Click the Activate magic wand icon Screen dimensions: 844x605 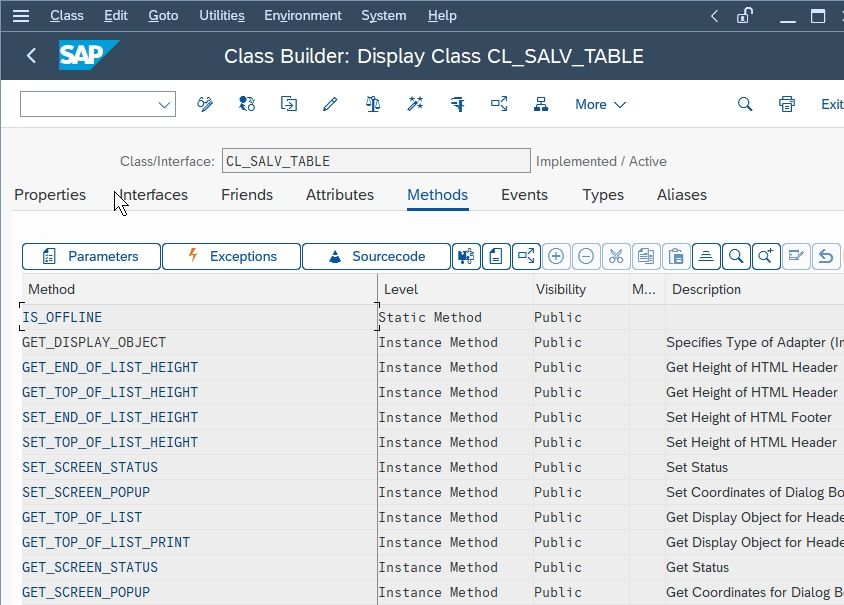415,104
